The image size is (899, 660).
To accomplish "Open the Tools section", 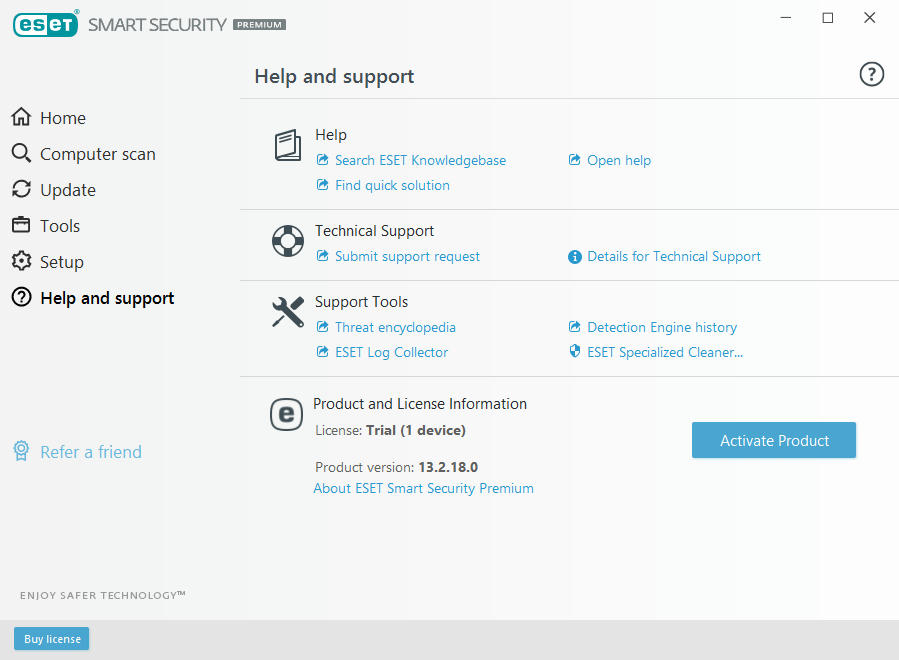I will point(60,226).
